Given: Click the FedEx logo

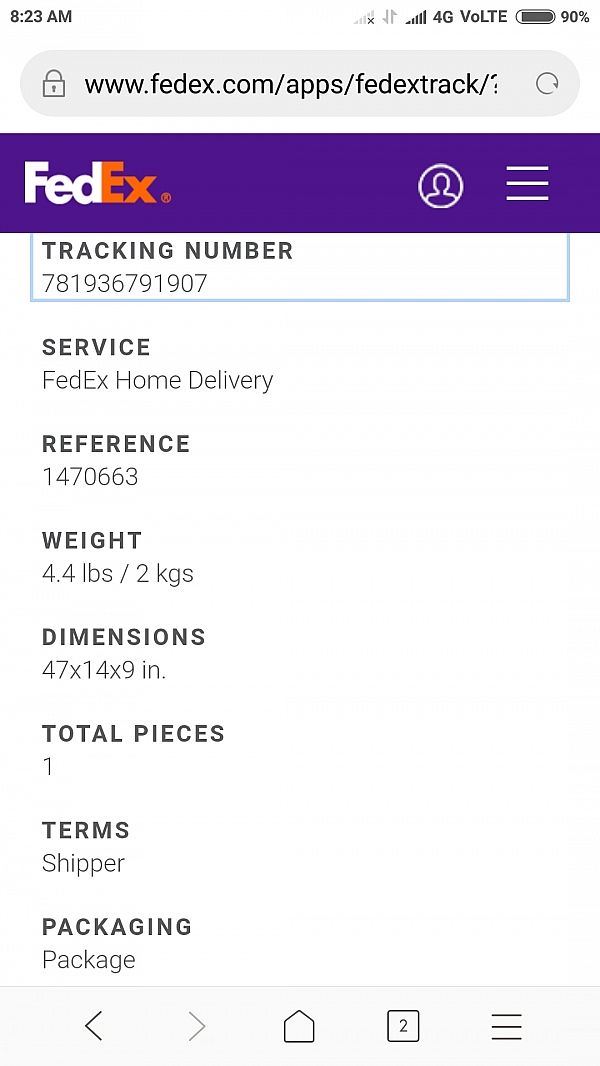Looking at the screenshot, I should click(x=97, y=183).
